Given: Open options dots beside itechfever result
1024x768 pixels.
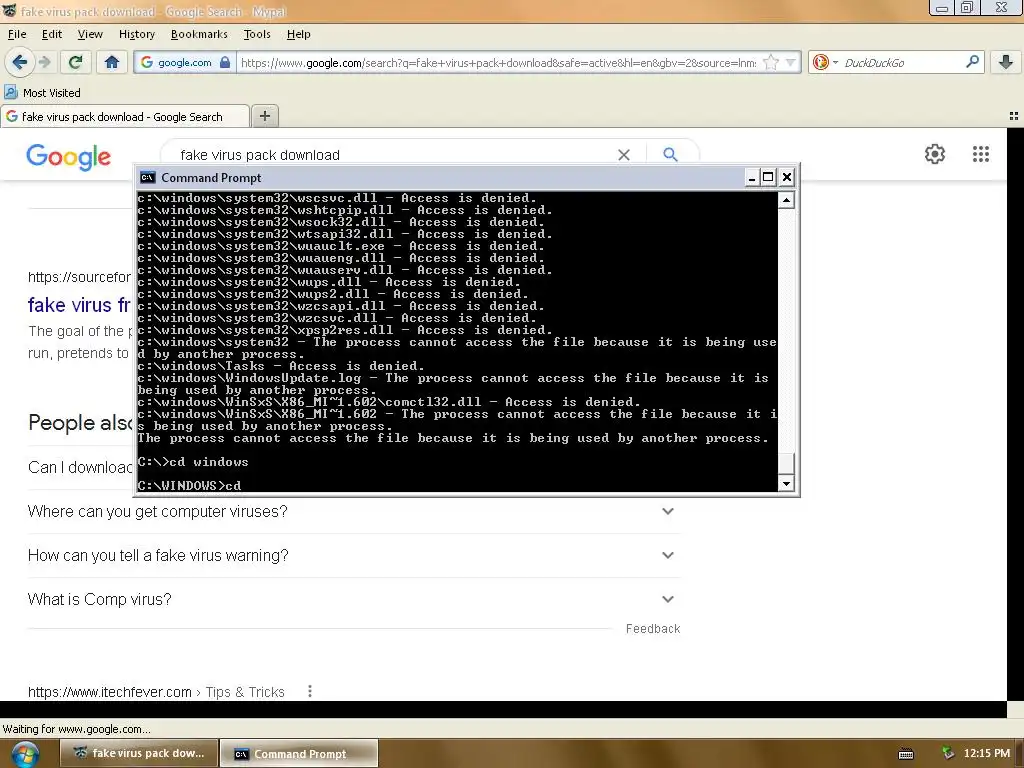Looking at the screenshot, I should coord(310,691).
